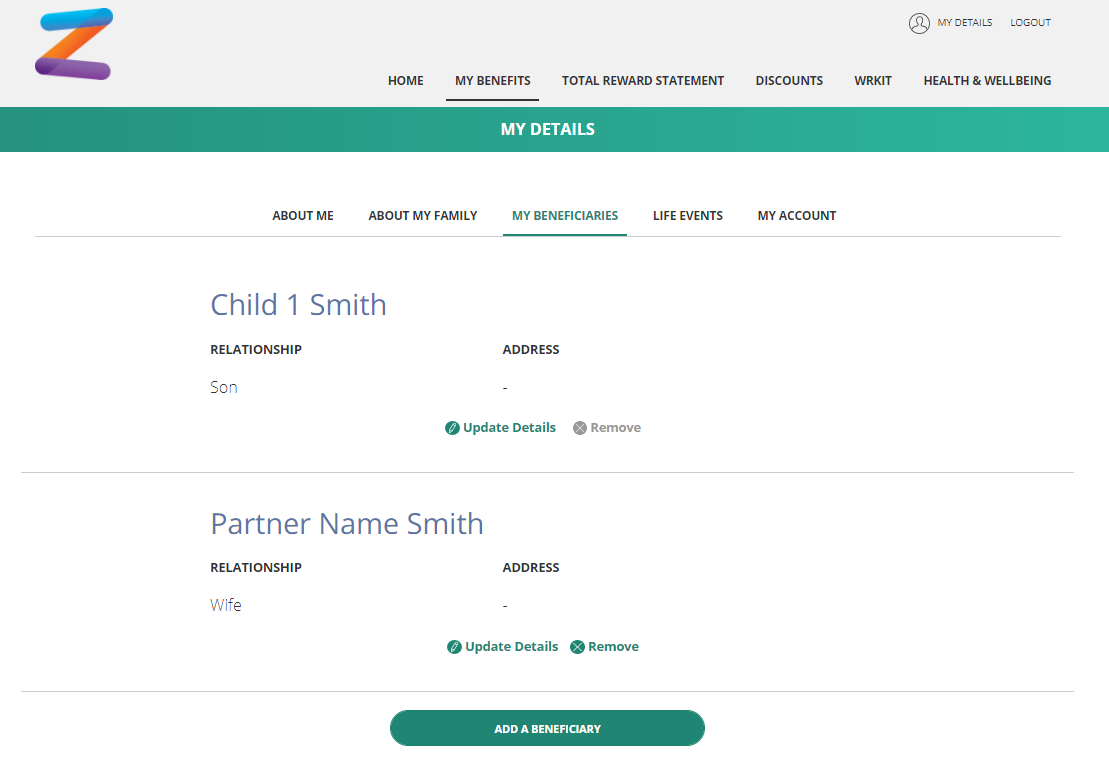Screen dimensions: 1109x784
Task: Click pencil icon for Child 1 Smith
Action: 452,428
